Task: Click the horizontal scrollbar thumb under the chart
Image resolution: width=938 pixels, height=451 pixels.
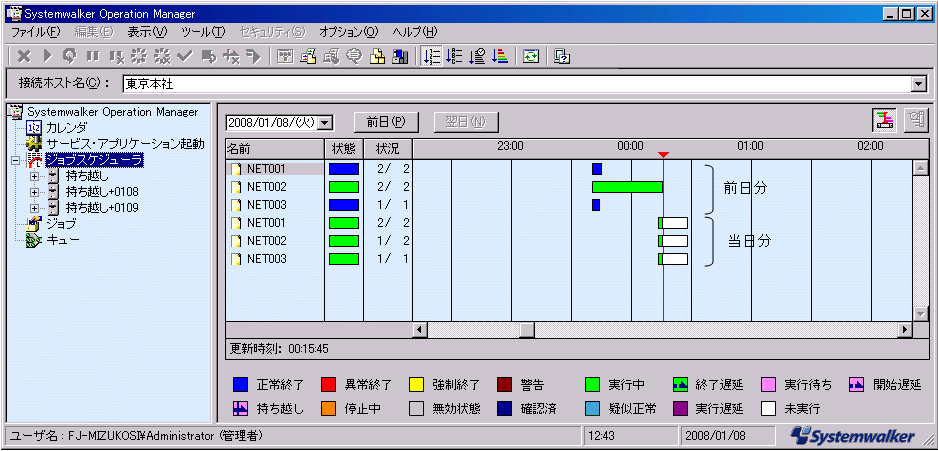Action: click(527, 330)
